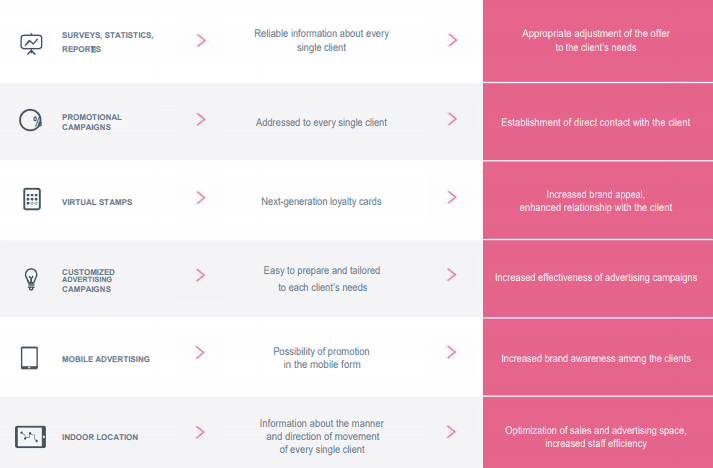Click the arrow right of Promotional Campaigns label
The height and width of the screenshot is (468, 713).
tap(201, 119)
